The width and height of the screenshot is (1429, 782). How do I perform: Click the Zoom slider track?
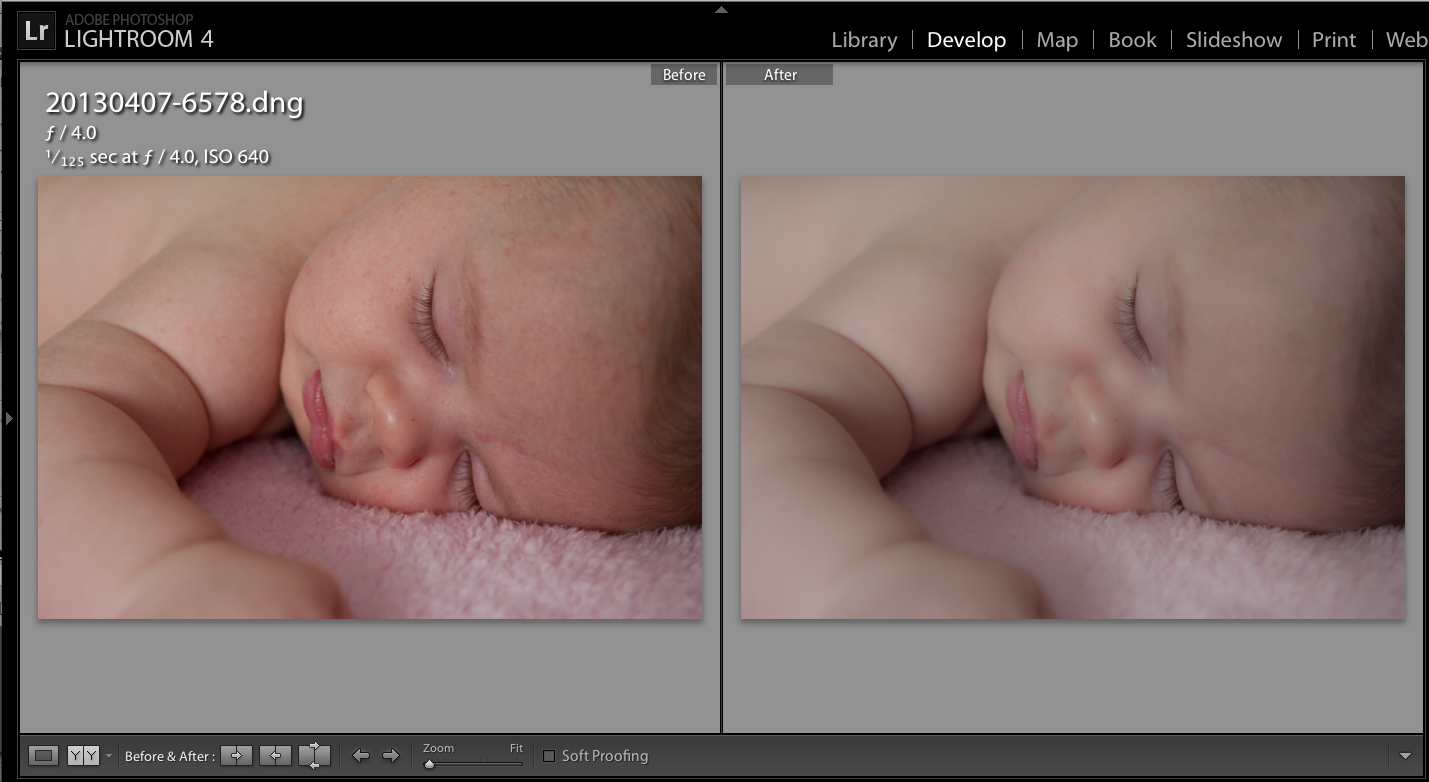(x=475, y=764)
